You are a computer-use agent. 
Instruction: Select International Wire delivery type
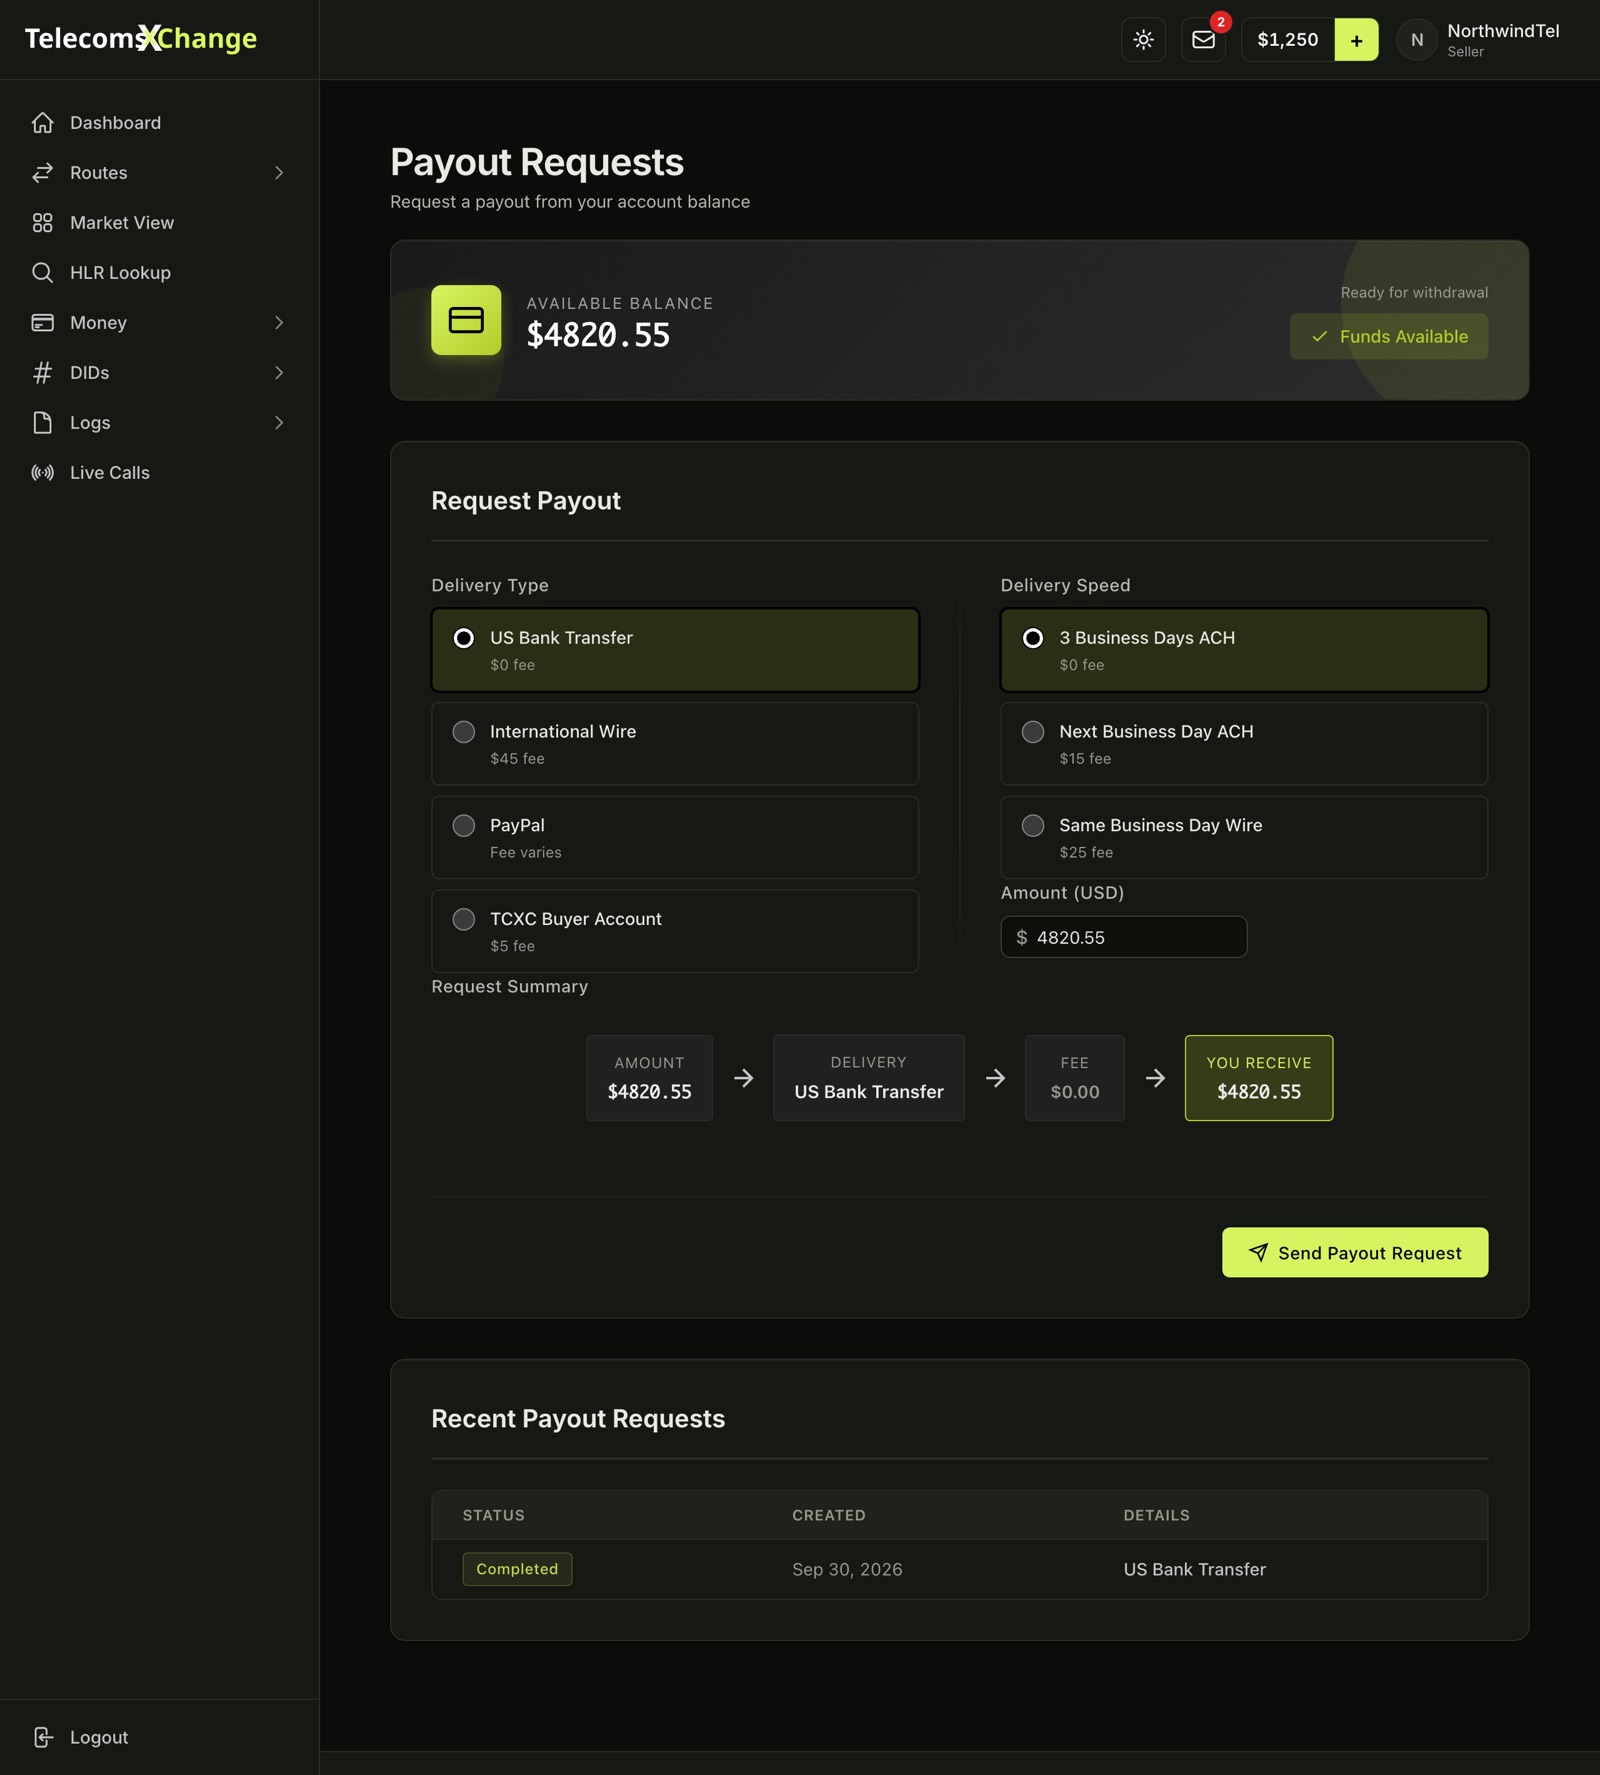[675, 744]
